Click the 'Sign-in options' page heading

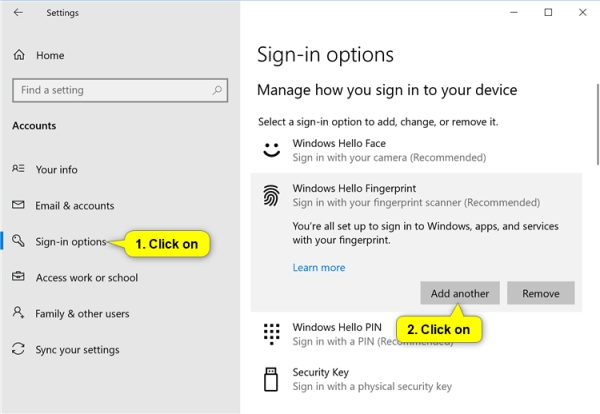(x=325, y=55)
